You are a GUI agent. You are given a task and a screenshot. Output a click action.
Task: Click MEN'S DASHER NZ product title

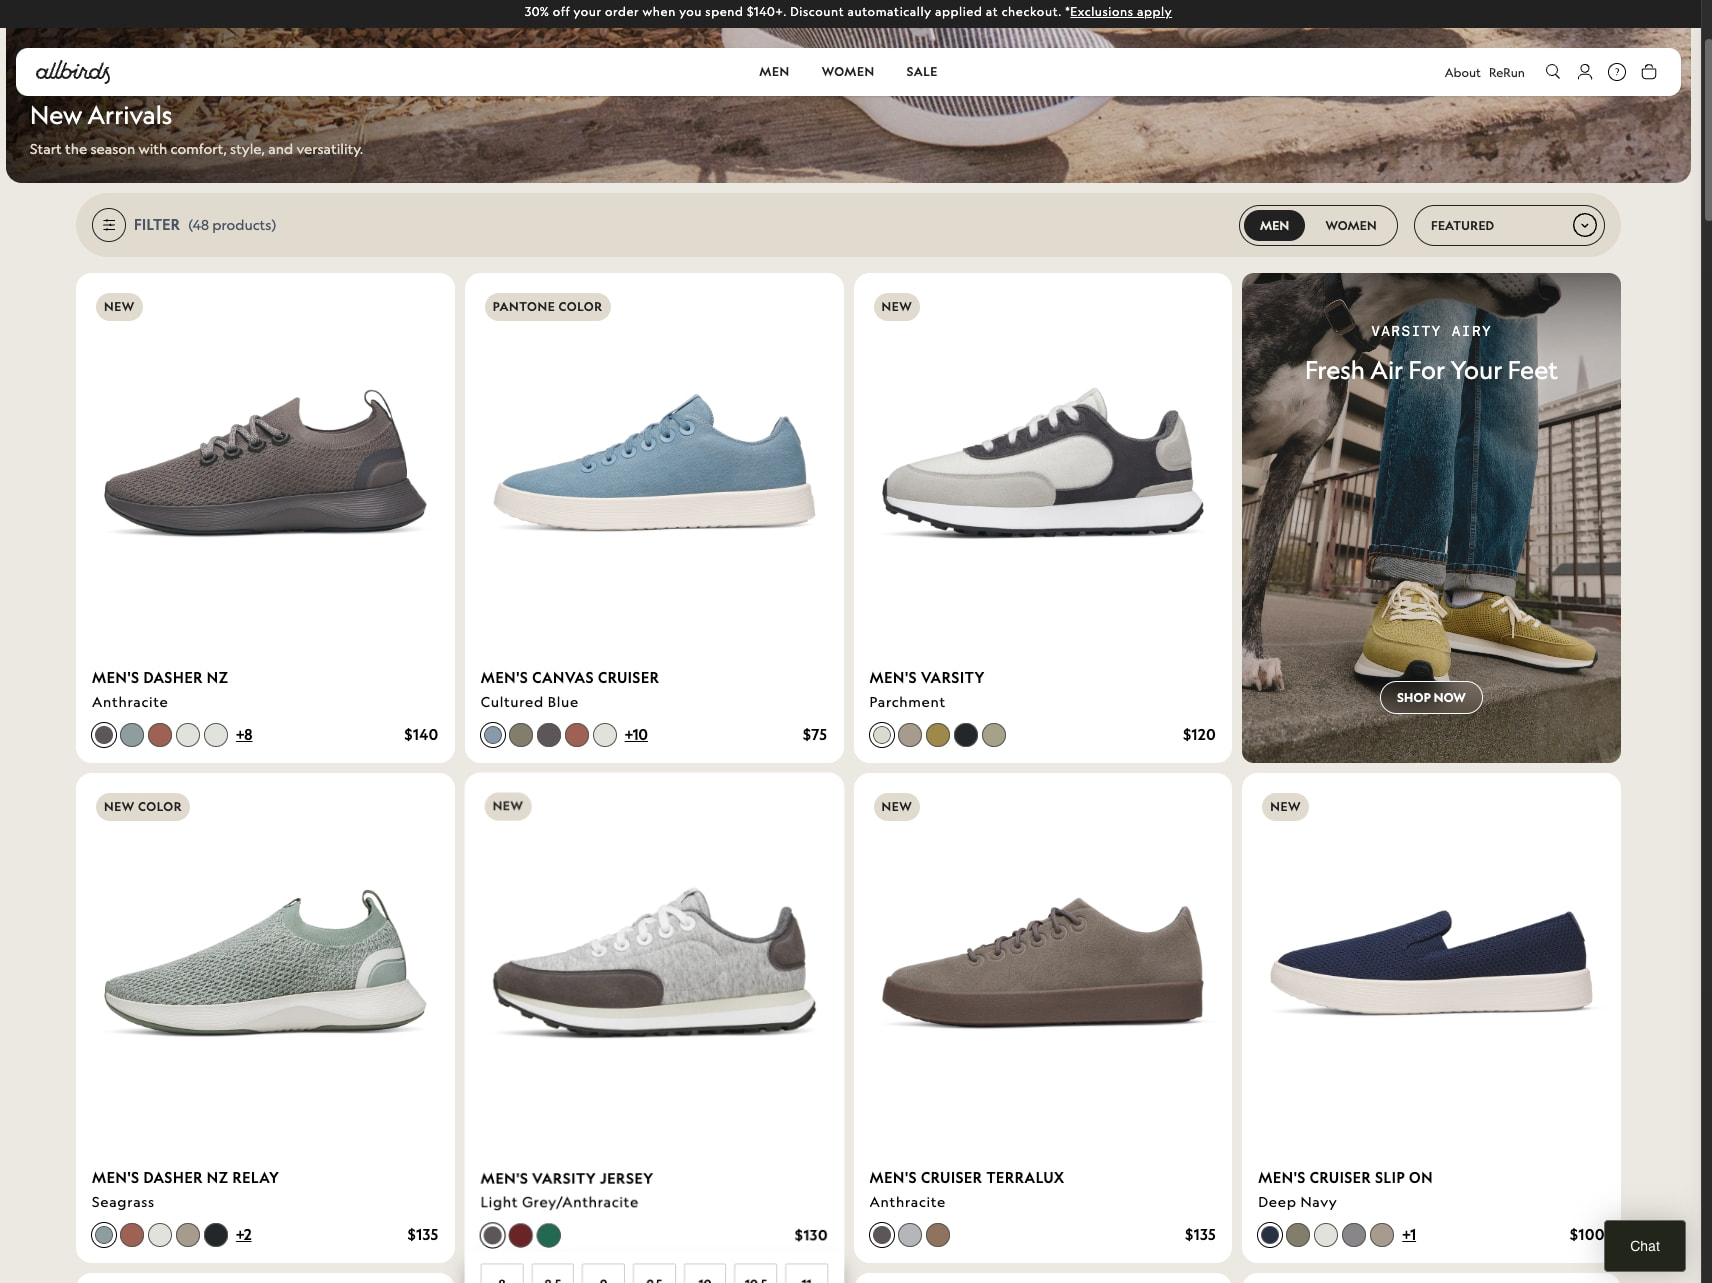pyautogui.click(x=160, y=678)
